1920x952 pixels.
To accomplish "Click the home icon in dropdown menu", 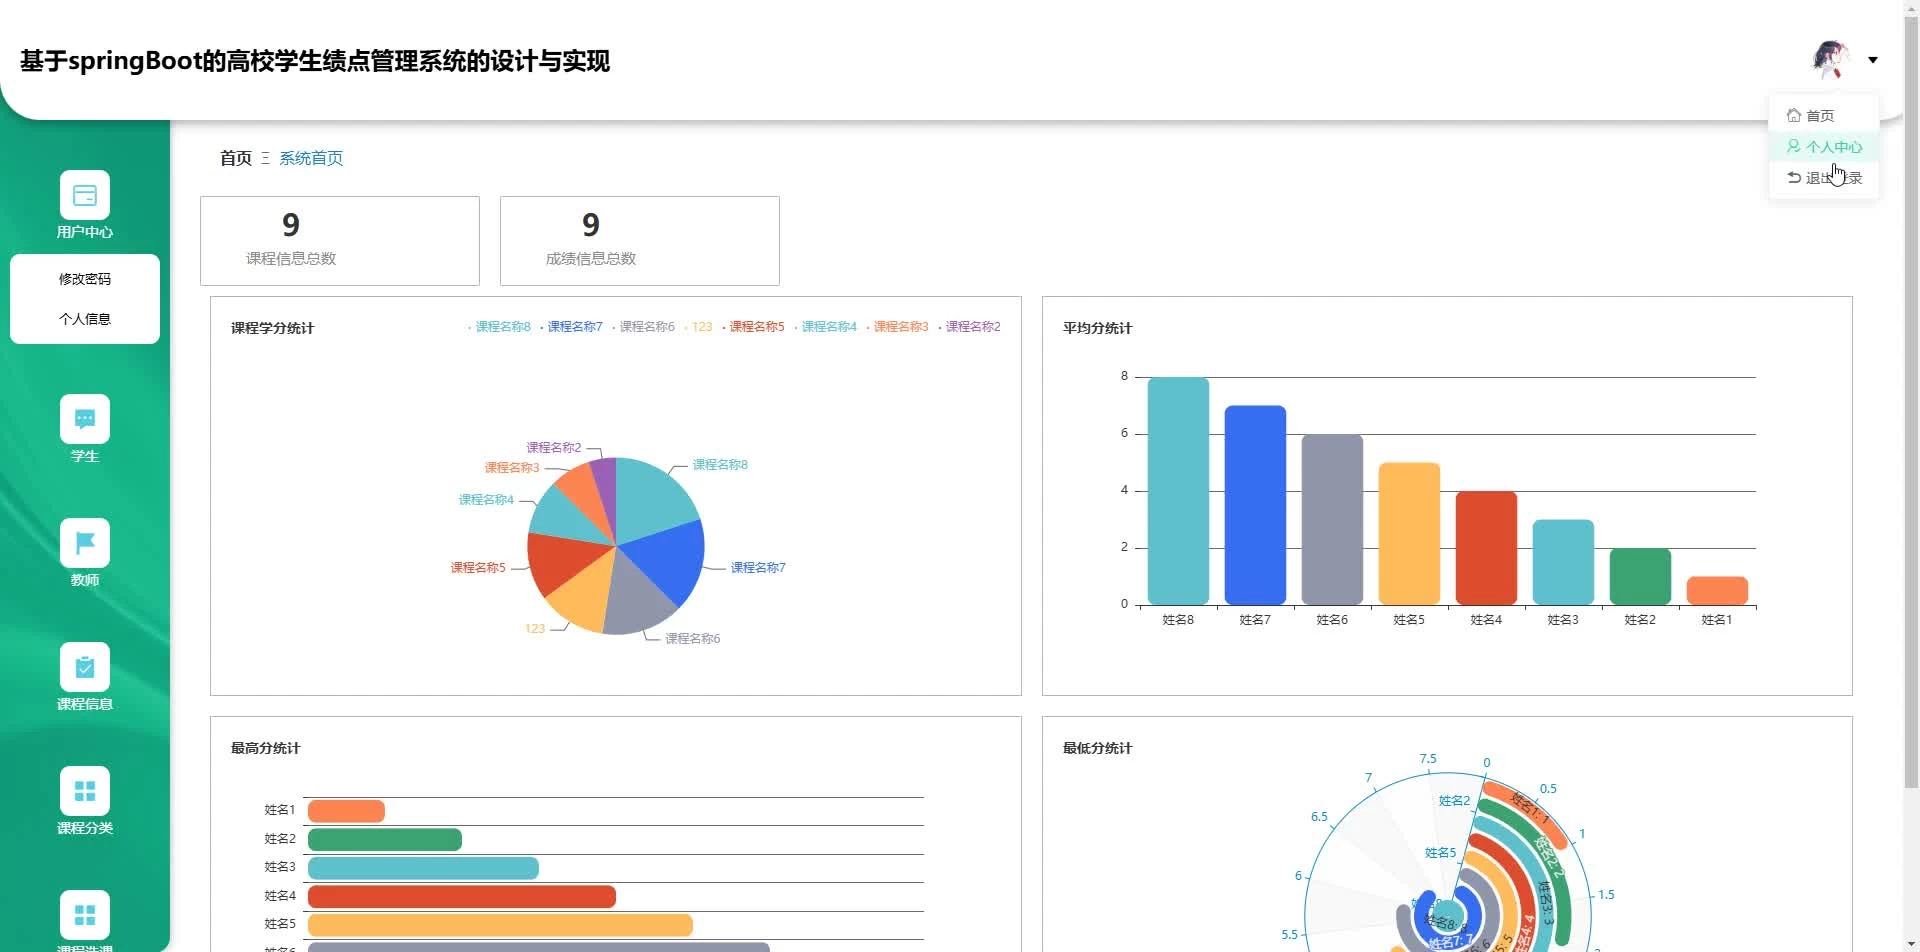I will 1794,115.
